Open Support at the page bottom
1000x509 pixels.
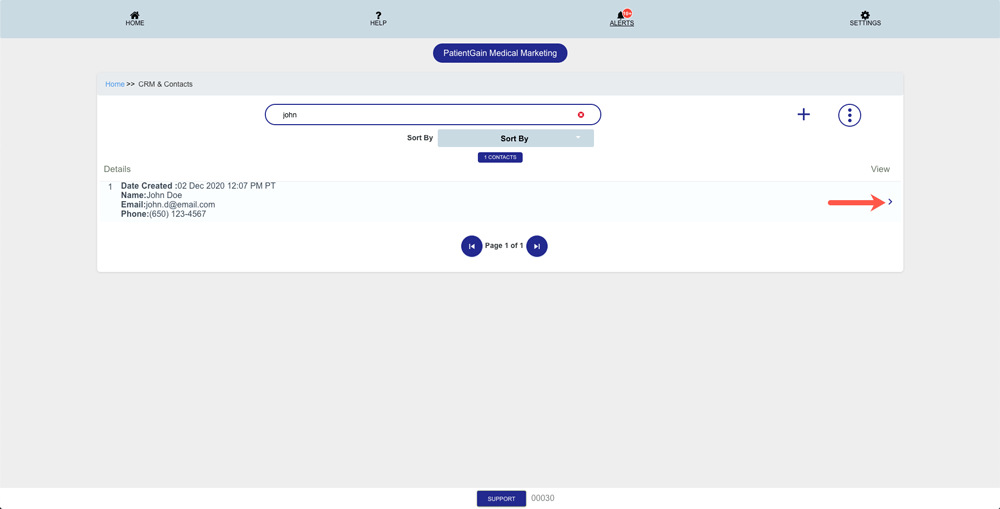point(501,499)
